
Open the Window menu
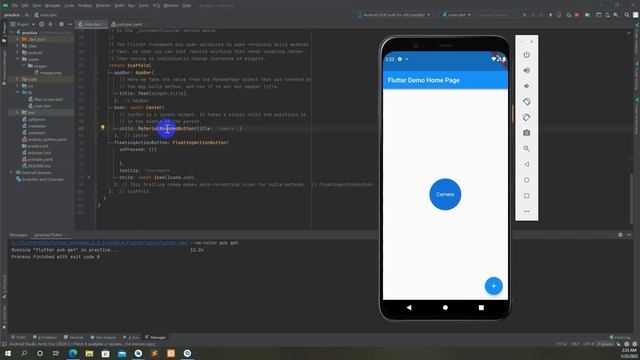click(171, 6)
